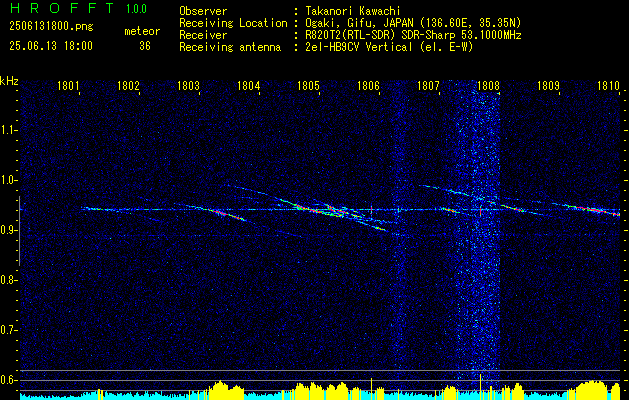Image resolution: width=629 pixels, height=400 pixels.
Task: Click the meteor count value 36
Action: [x=145, y=46]
